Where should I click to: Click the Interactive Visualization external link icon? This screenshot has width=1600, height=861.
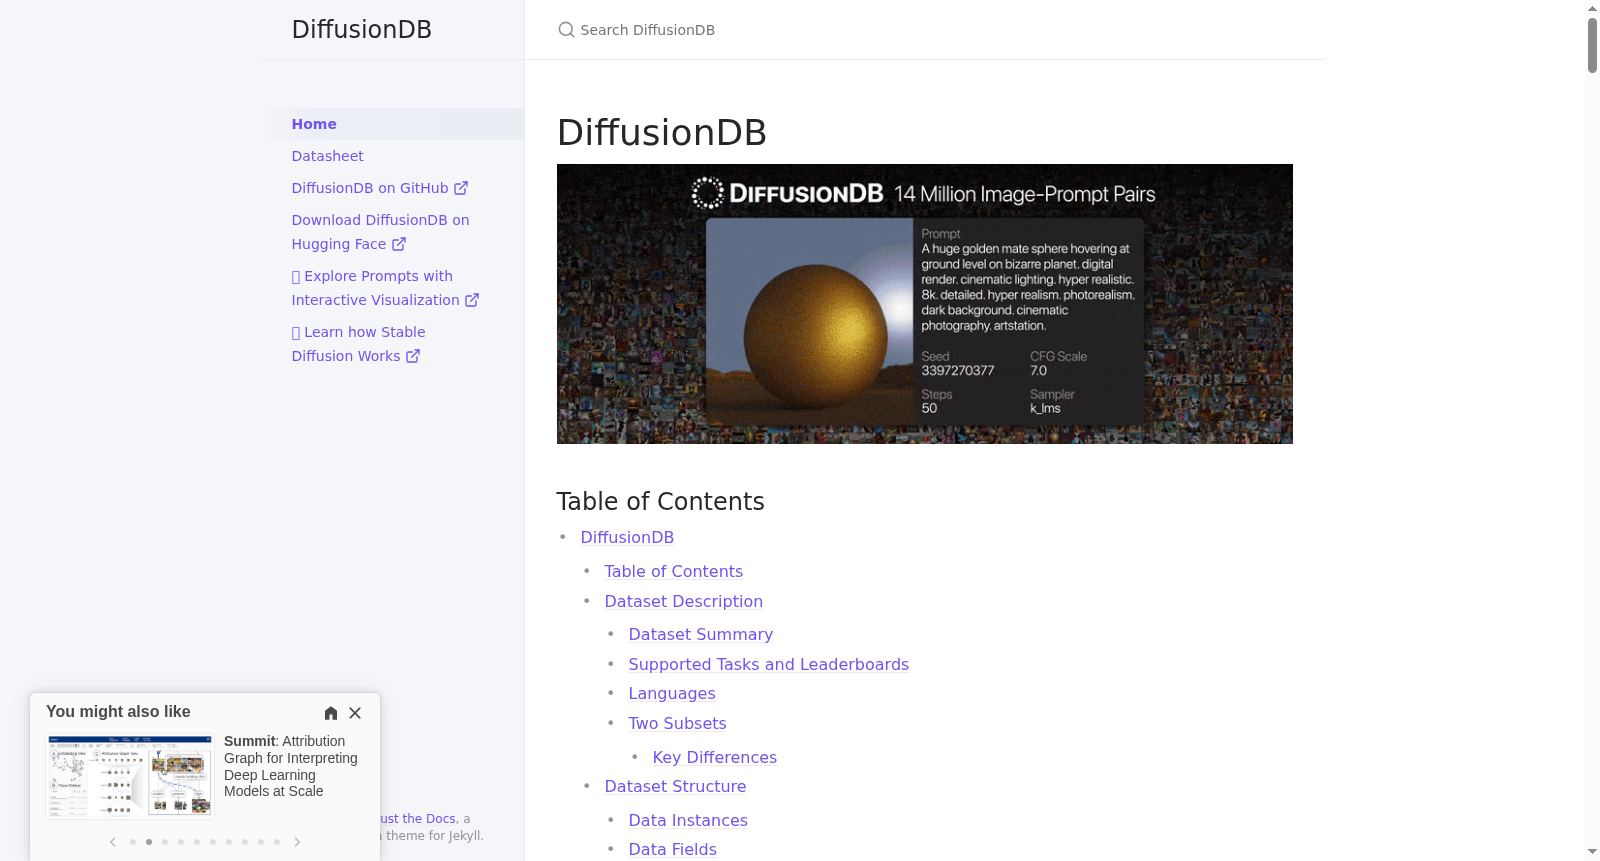tap(472, 300)
